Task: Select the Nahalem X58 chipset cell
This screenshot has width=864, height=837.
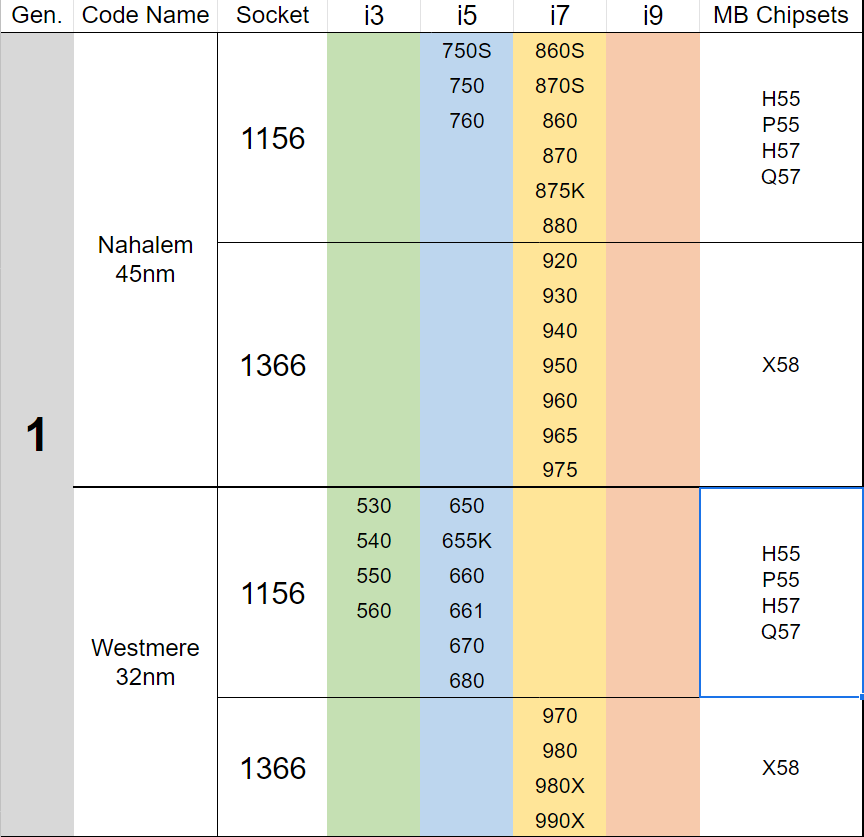Action: [x=781, y=365]
